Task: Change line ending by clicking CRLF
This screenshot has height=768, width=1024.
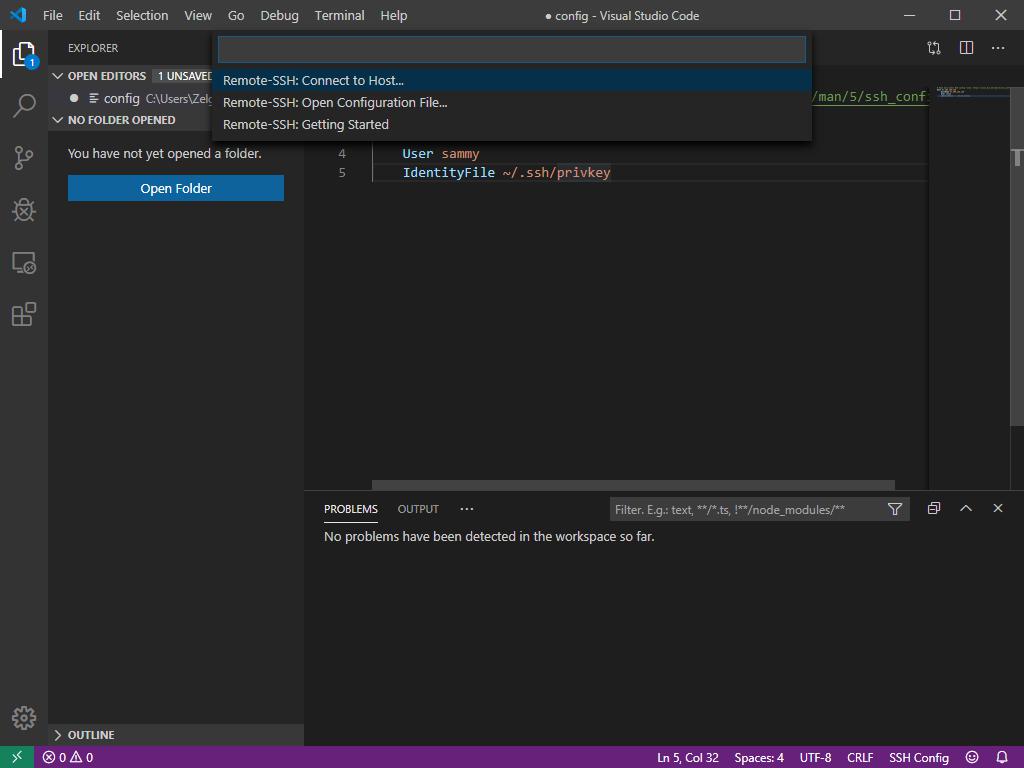Action: click(x=859, y=757)
